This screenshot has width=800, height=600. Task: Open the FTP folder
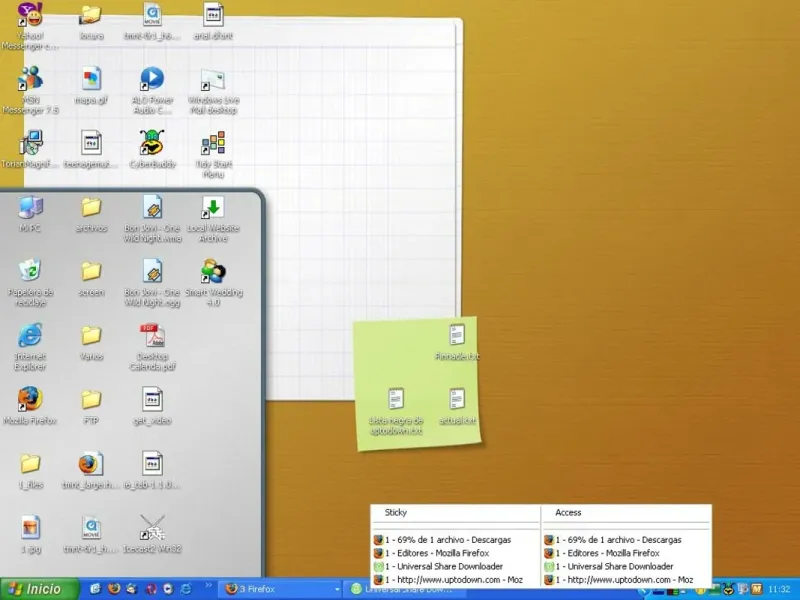tap(91, 399)
